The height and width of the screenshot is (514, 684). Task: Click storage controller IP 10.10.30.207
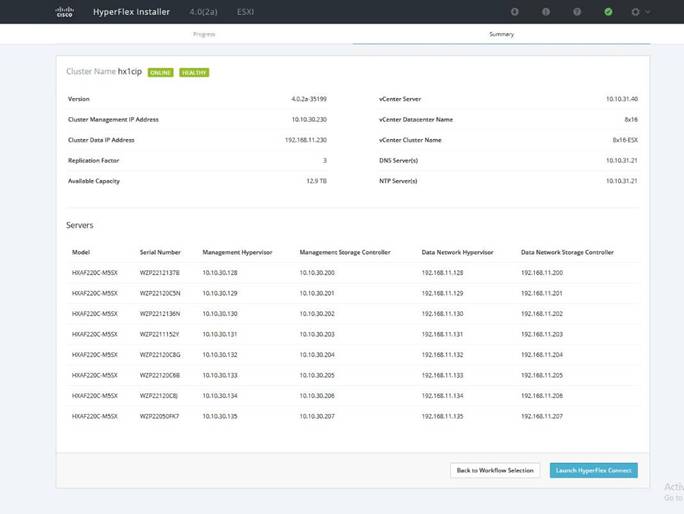[x=317, y=416]
